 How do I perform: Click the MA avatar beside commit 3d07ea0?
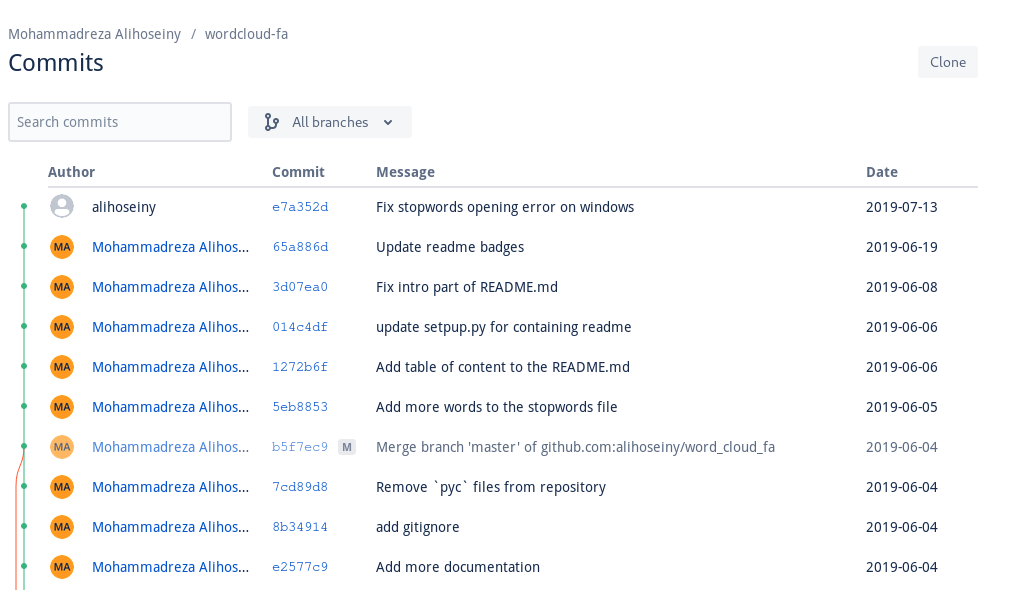62,287
